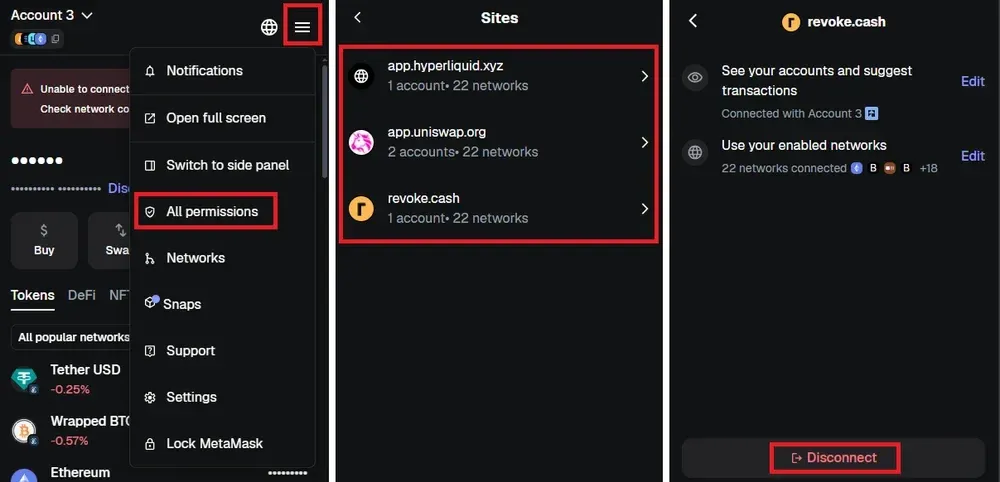Image resolution: width=1000 pixels, height=482 pixels.
Task: Edit the enabled networks permission
Action: pos(972,156)
